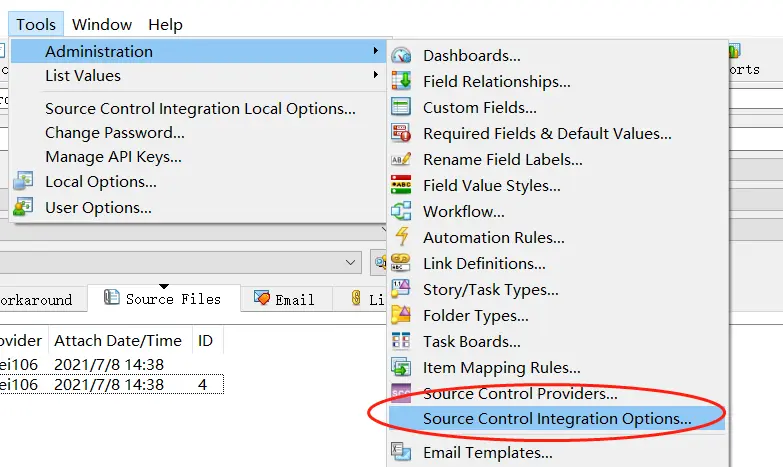
Task: Click the Field Relationships icon
Action: 401,82
